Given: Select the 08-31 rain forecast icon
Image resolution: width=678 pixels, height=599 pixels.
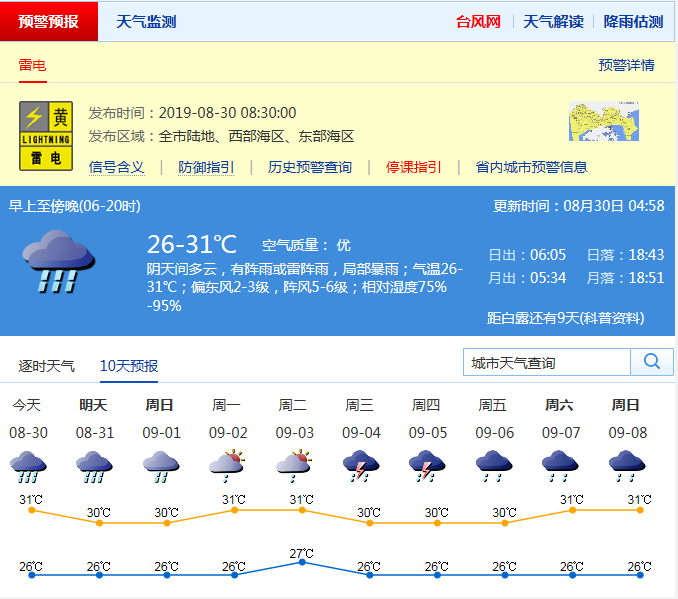Looking at the screenshot, I should pyautogui.click(x=94, y=468).
